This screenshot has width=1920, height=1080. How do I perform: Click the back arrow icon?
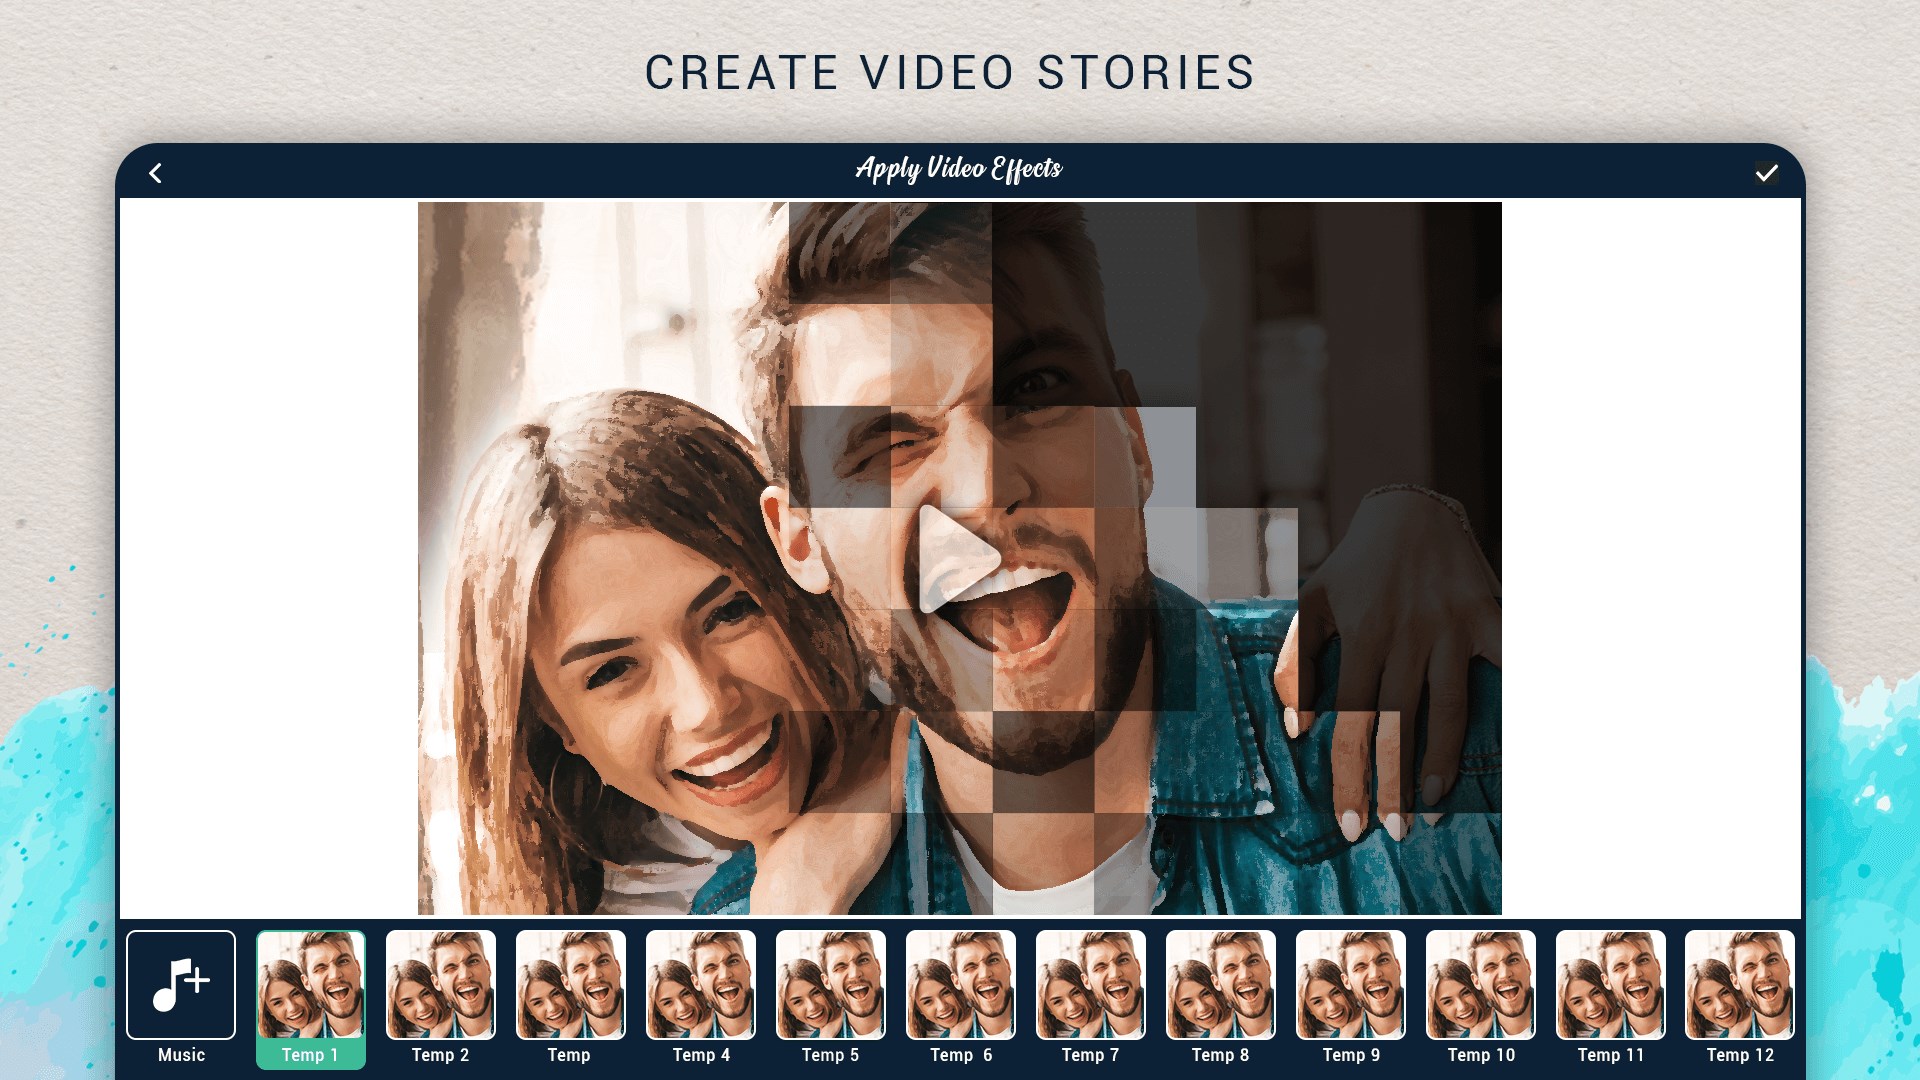pyautogui.click(x=155, y=173)
